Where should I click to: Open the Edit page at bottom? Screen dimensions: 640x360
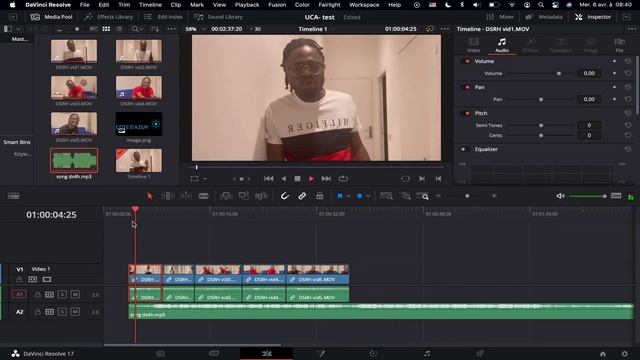[267, 353]
